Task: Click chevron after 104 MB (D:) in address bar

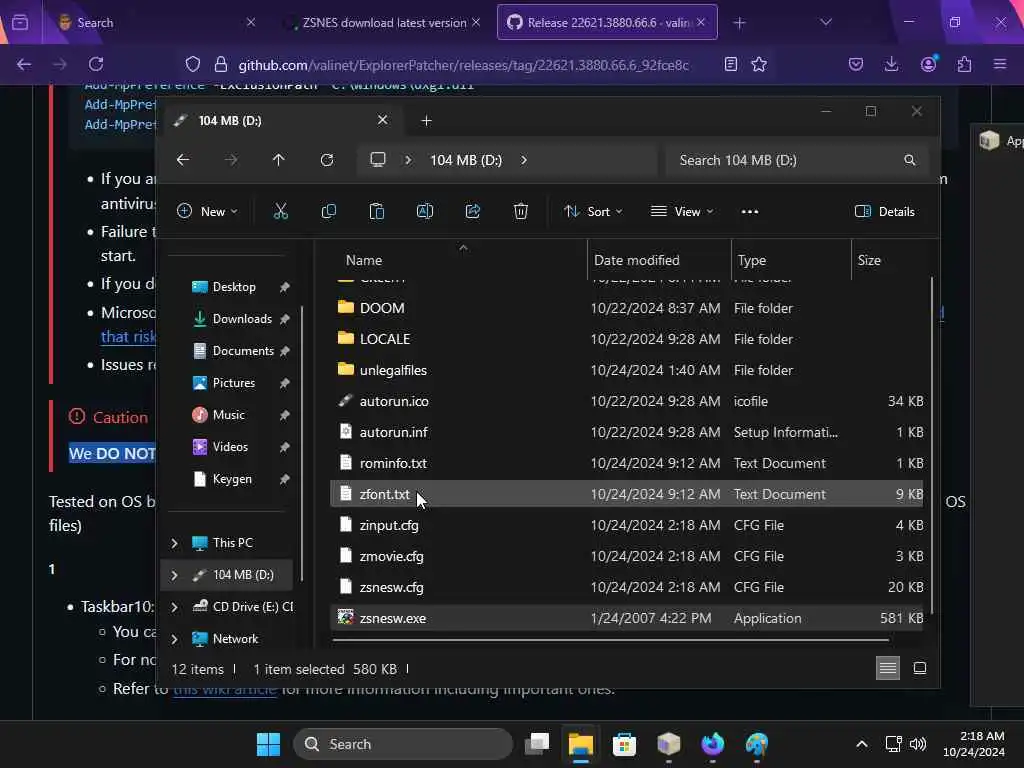Action: 524,160
